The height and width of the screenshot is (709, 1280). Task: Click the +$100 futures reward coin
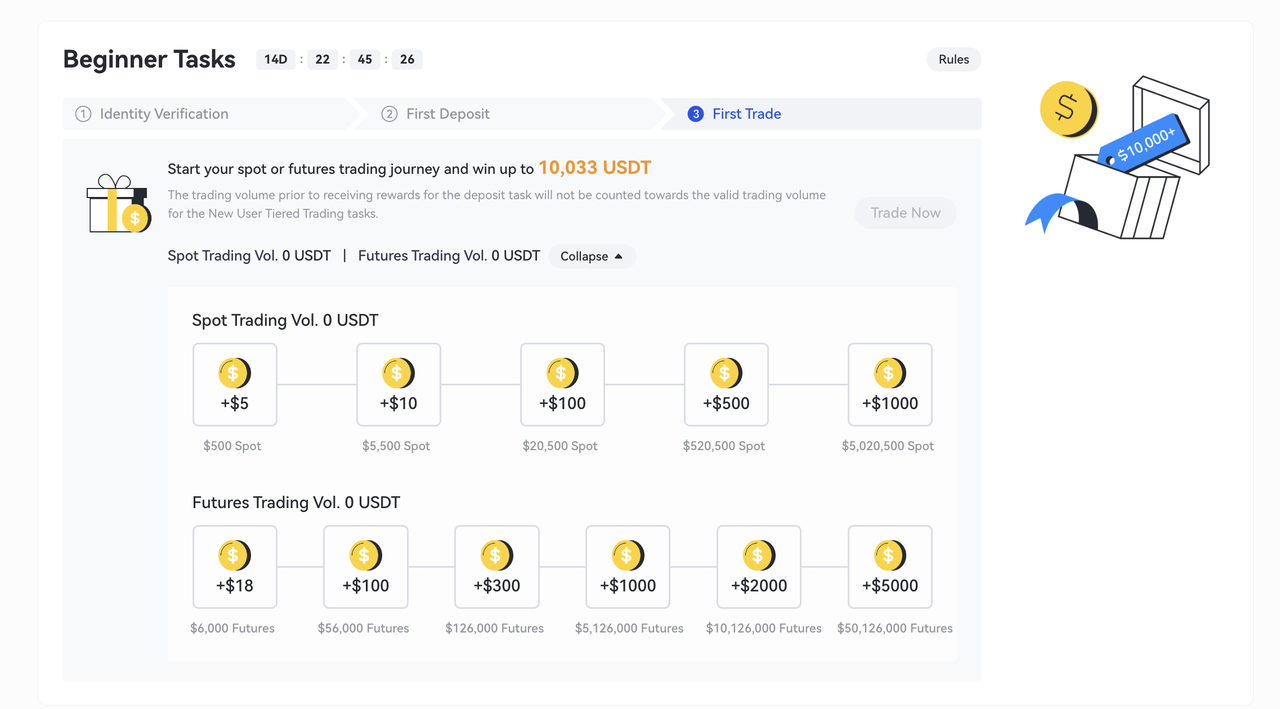point(366,555)
